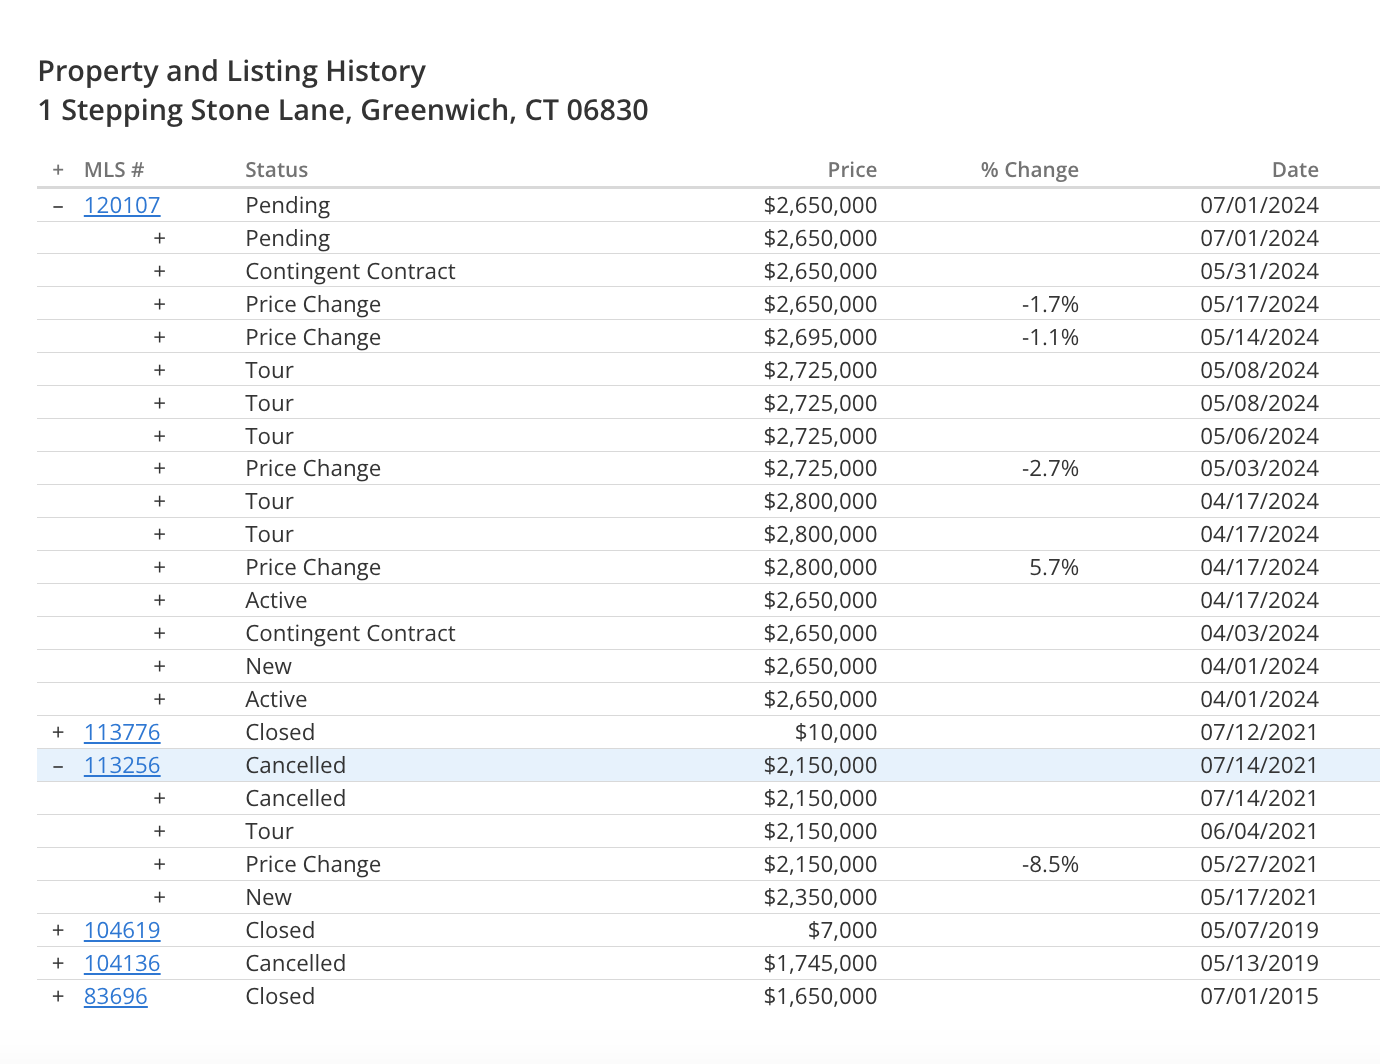Expand Active row dated 04/01/2024
Image resolution: width=1380 pixels, height=1064 pixels.
pyautogui.click(x=159, y=699)
